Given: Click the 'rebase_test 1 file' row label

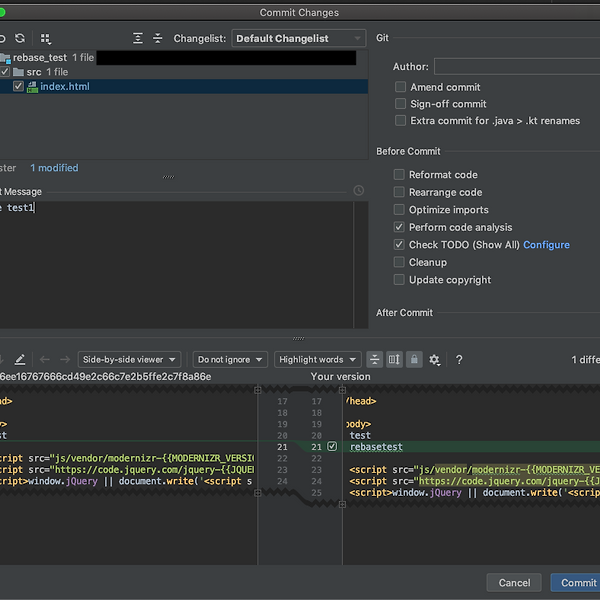Looking at the screenshot, I should pyautogui.click(x=54, y=58).
